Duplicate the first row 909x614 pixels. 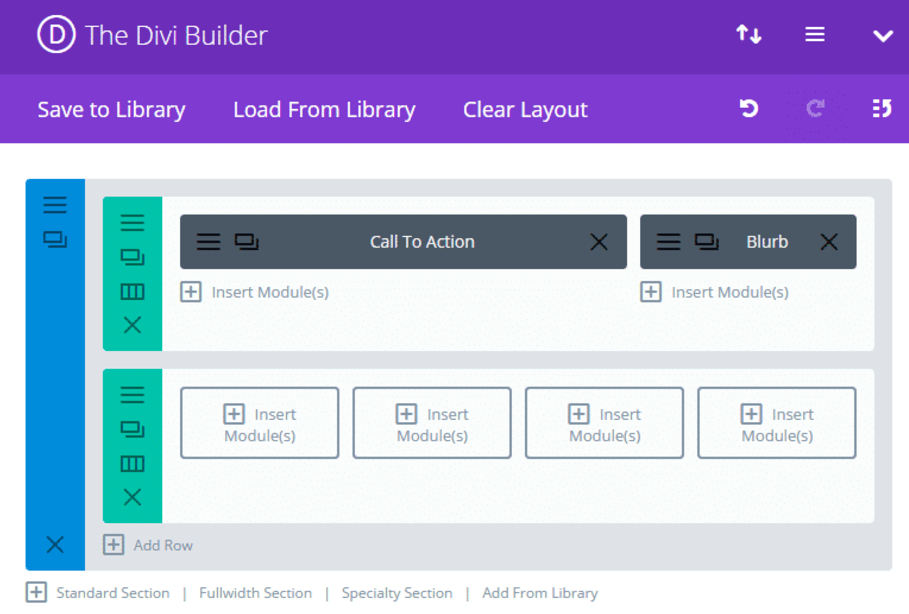(132, 257)
